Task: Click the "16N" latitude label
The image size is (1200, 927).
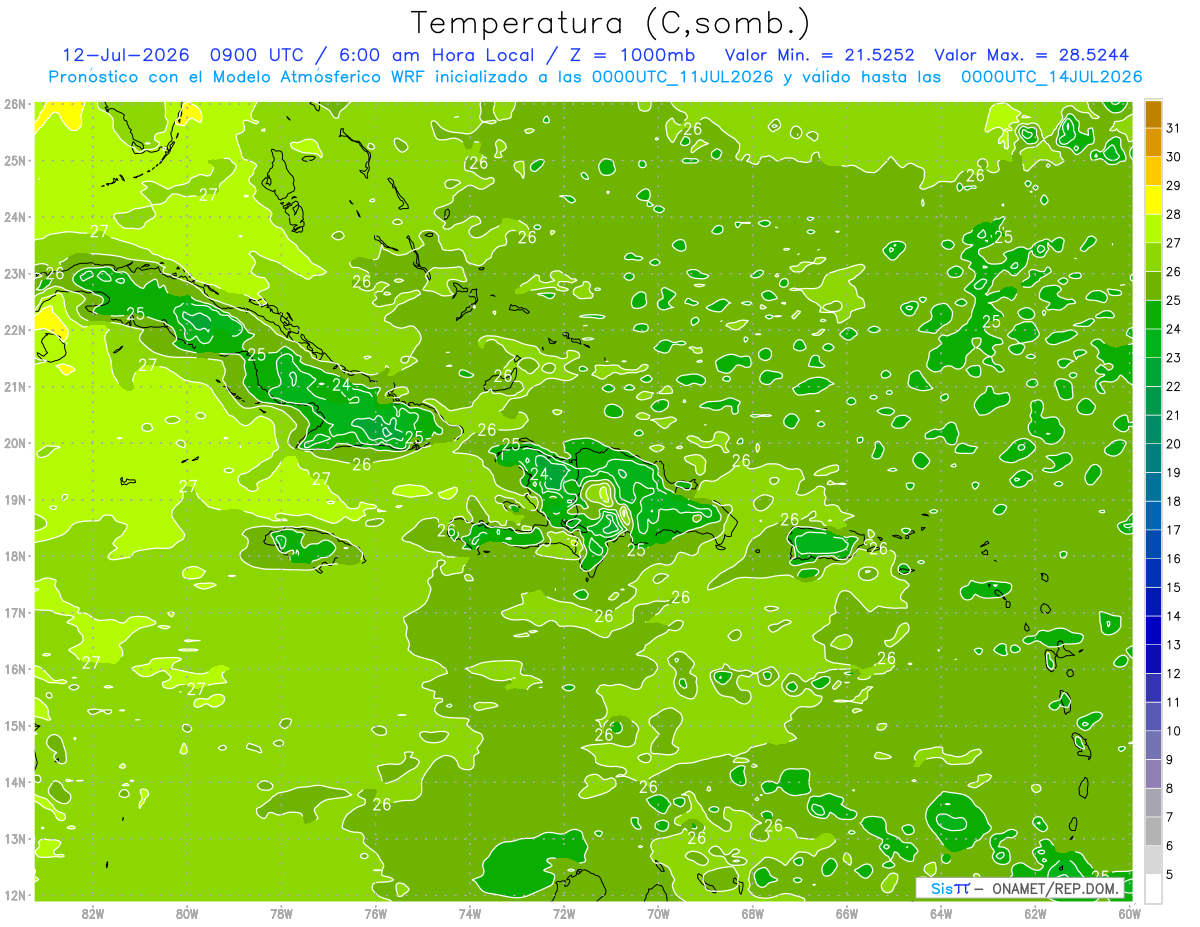Action: [14, 669]
